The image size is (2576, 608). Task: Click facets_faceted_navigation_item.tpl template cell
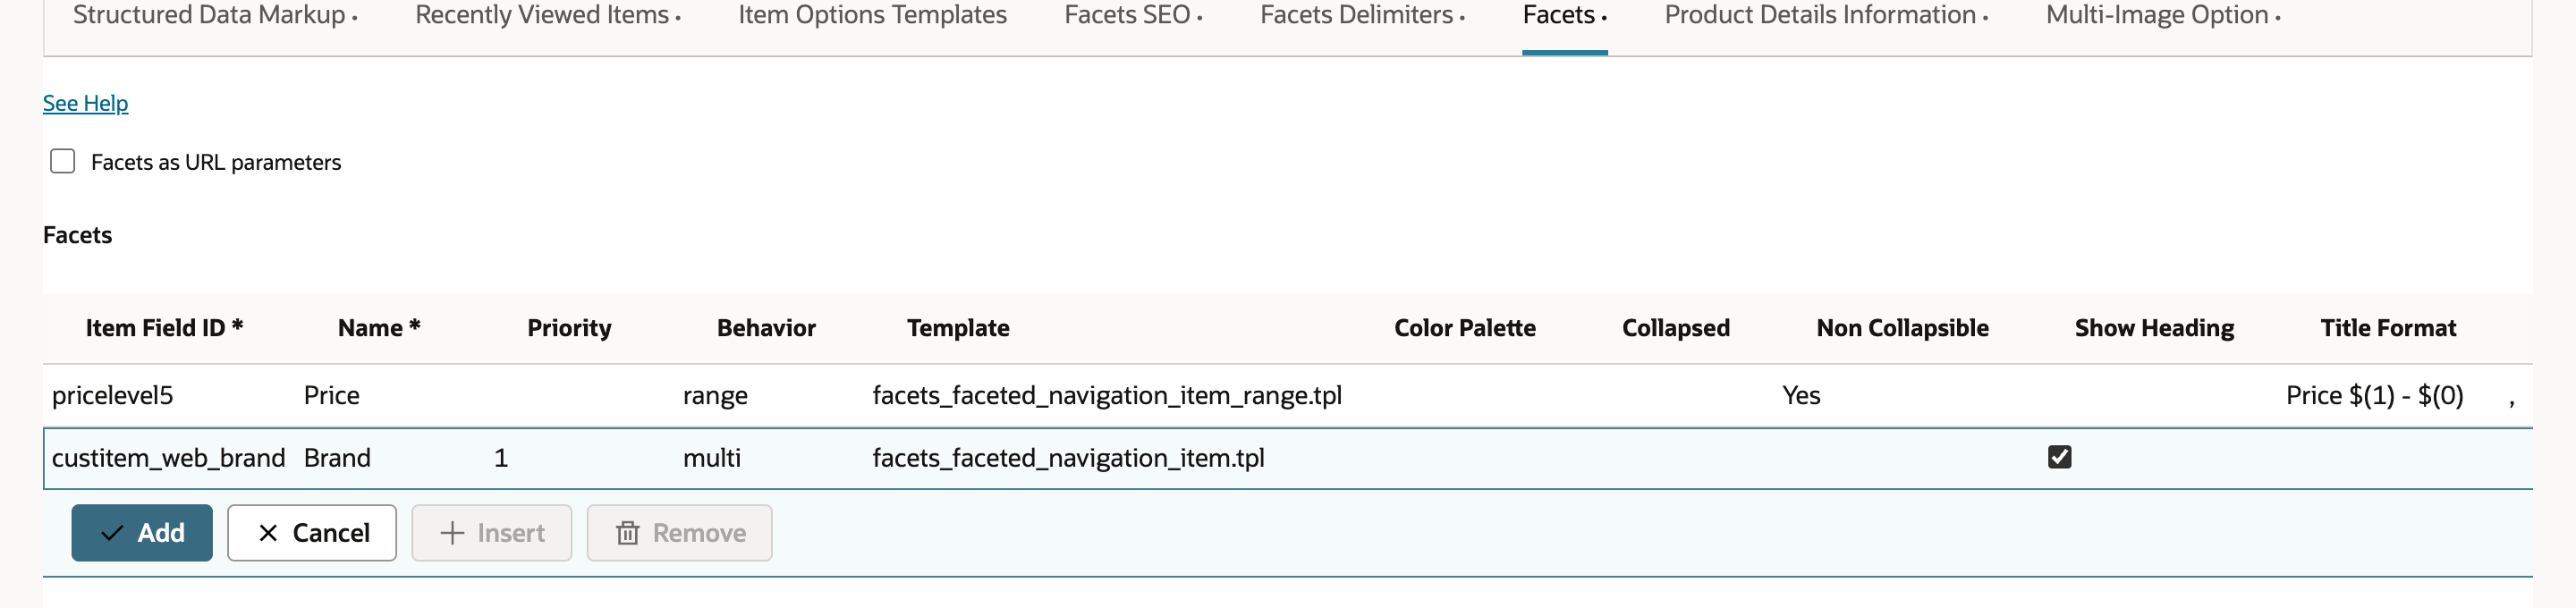[x=1068, y=458]
